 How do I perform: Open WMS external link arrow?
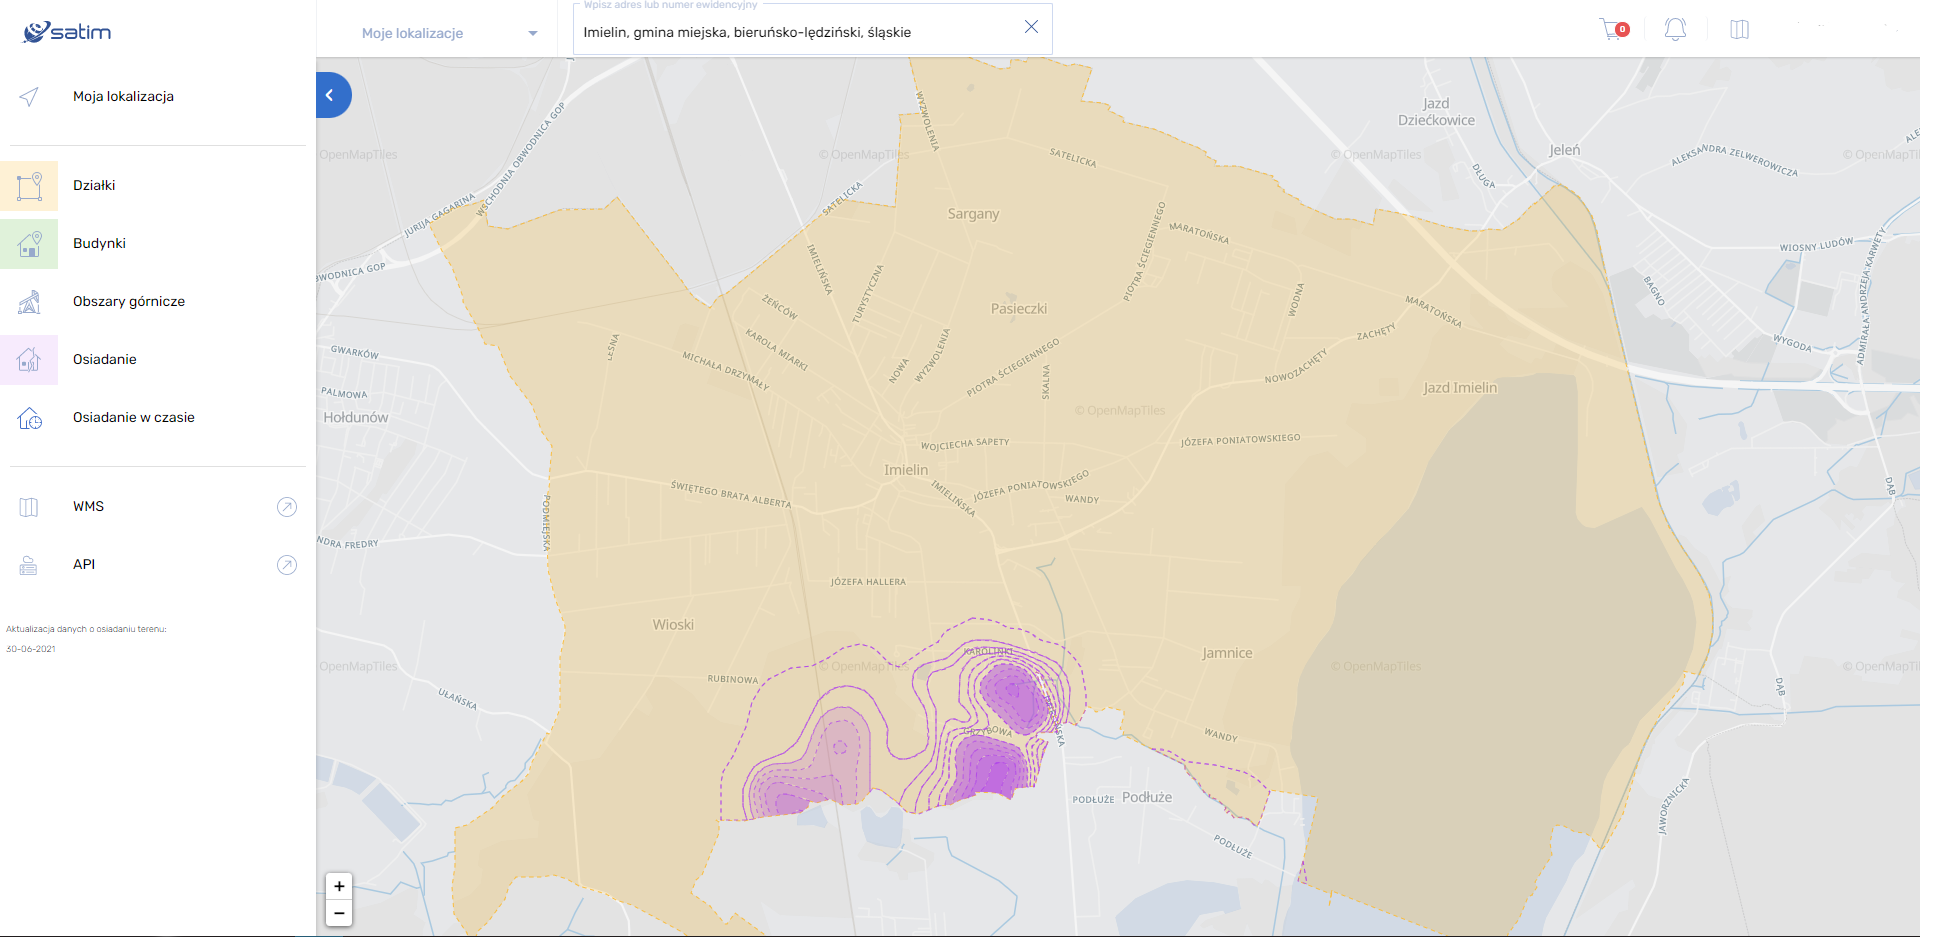coord(287,507)
